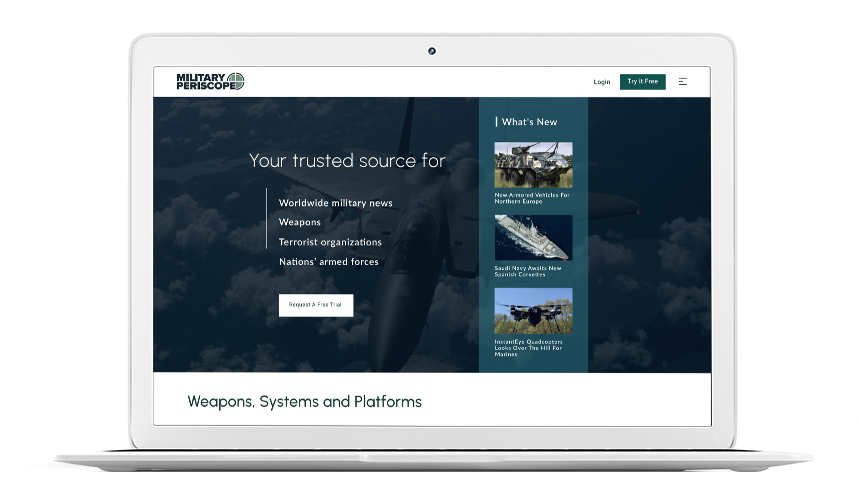This screenshot has height=500, width=860.
Task: Click Weapons, Systems and Platforms heading
Action: pos(304,402)
